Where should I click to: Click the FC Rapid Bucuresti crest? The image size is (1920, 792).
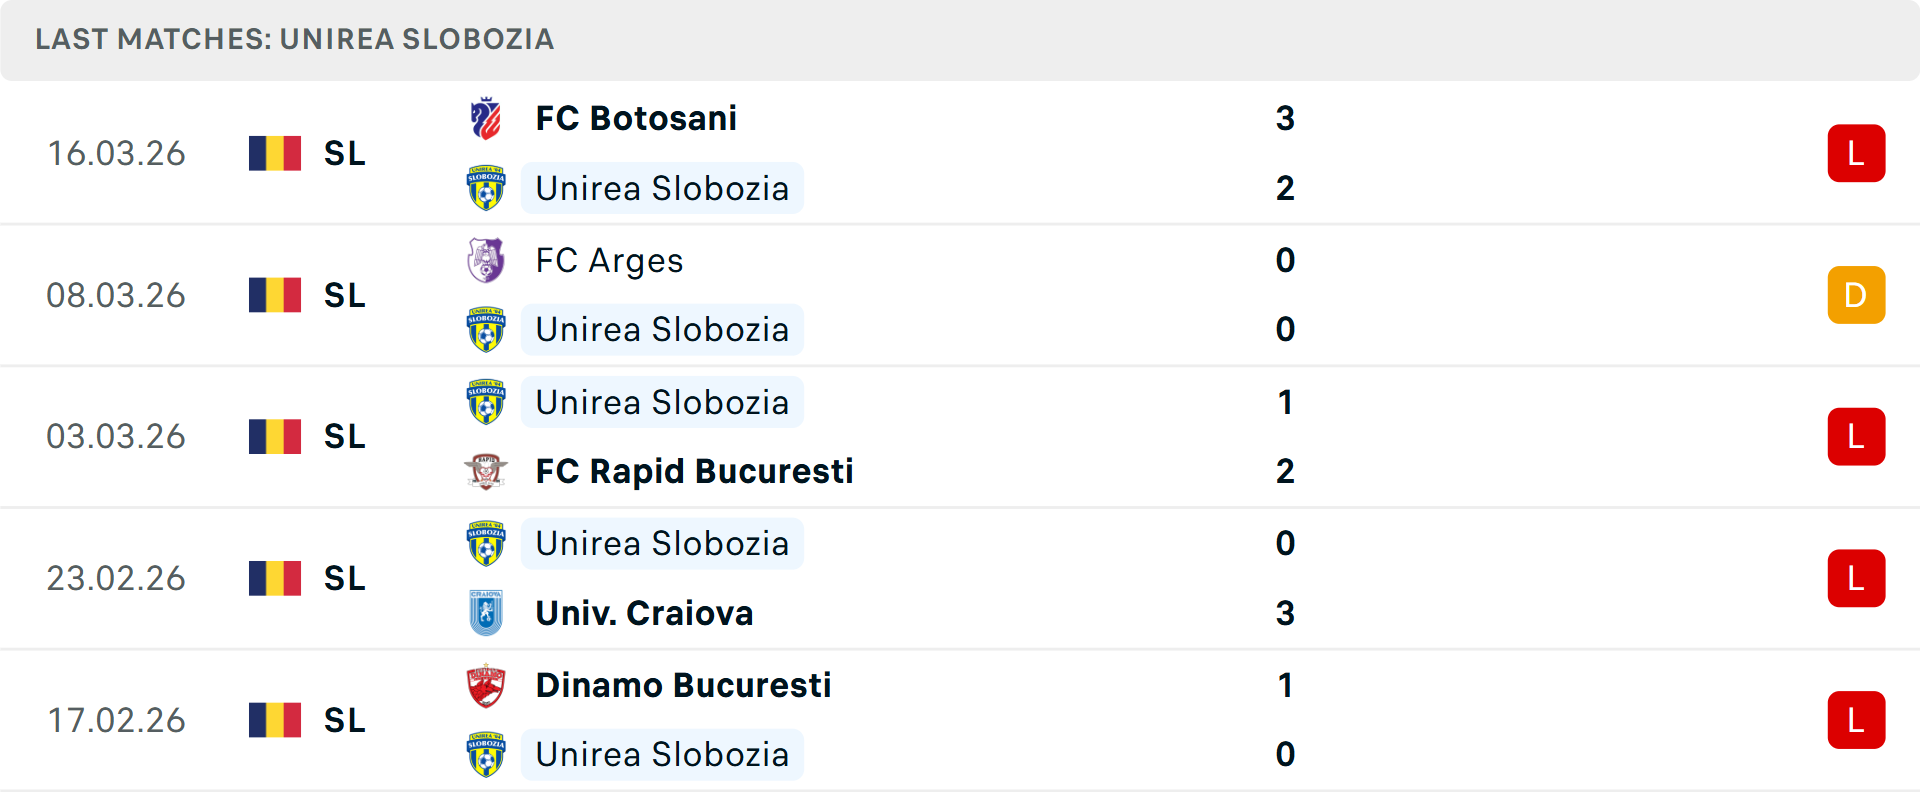(486, 471)
